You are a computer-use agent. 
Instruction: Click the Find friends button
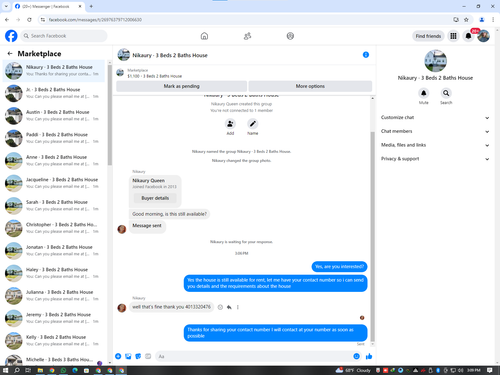pyautogui.click(x=428, y=36)
